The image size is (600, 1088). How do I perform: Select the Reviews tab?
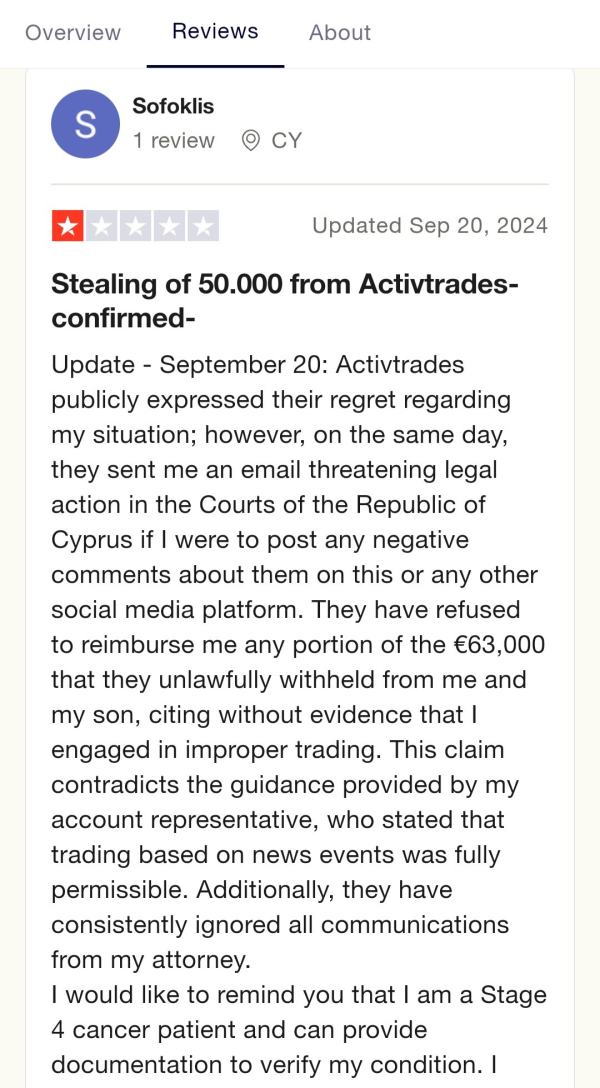point(215,32)
